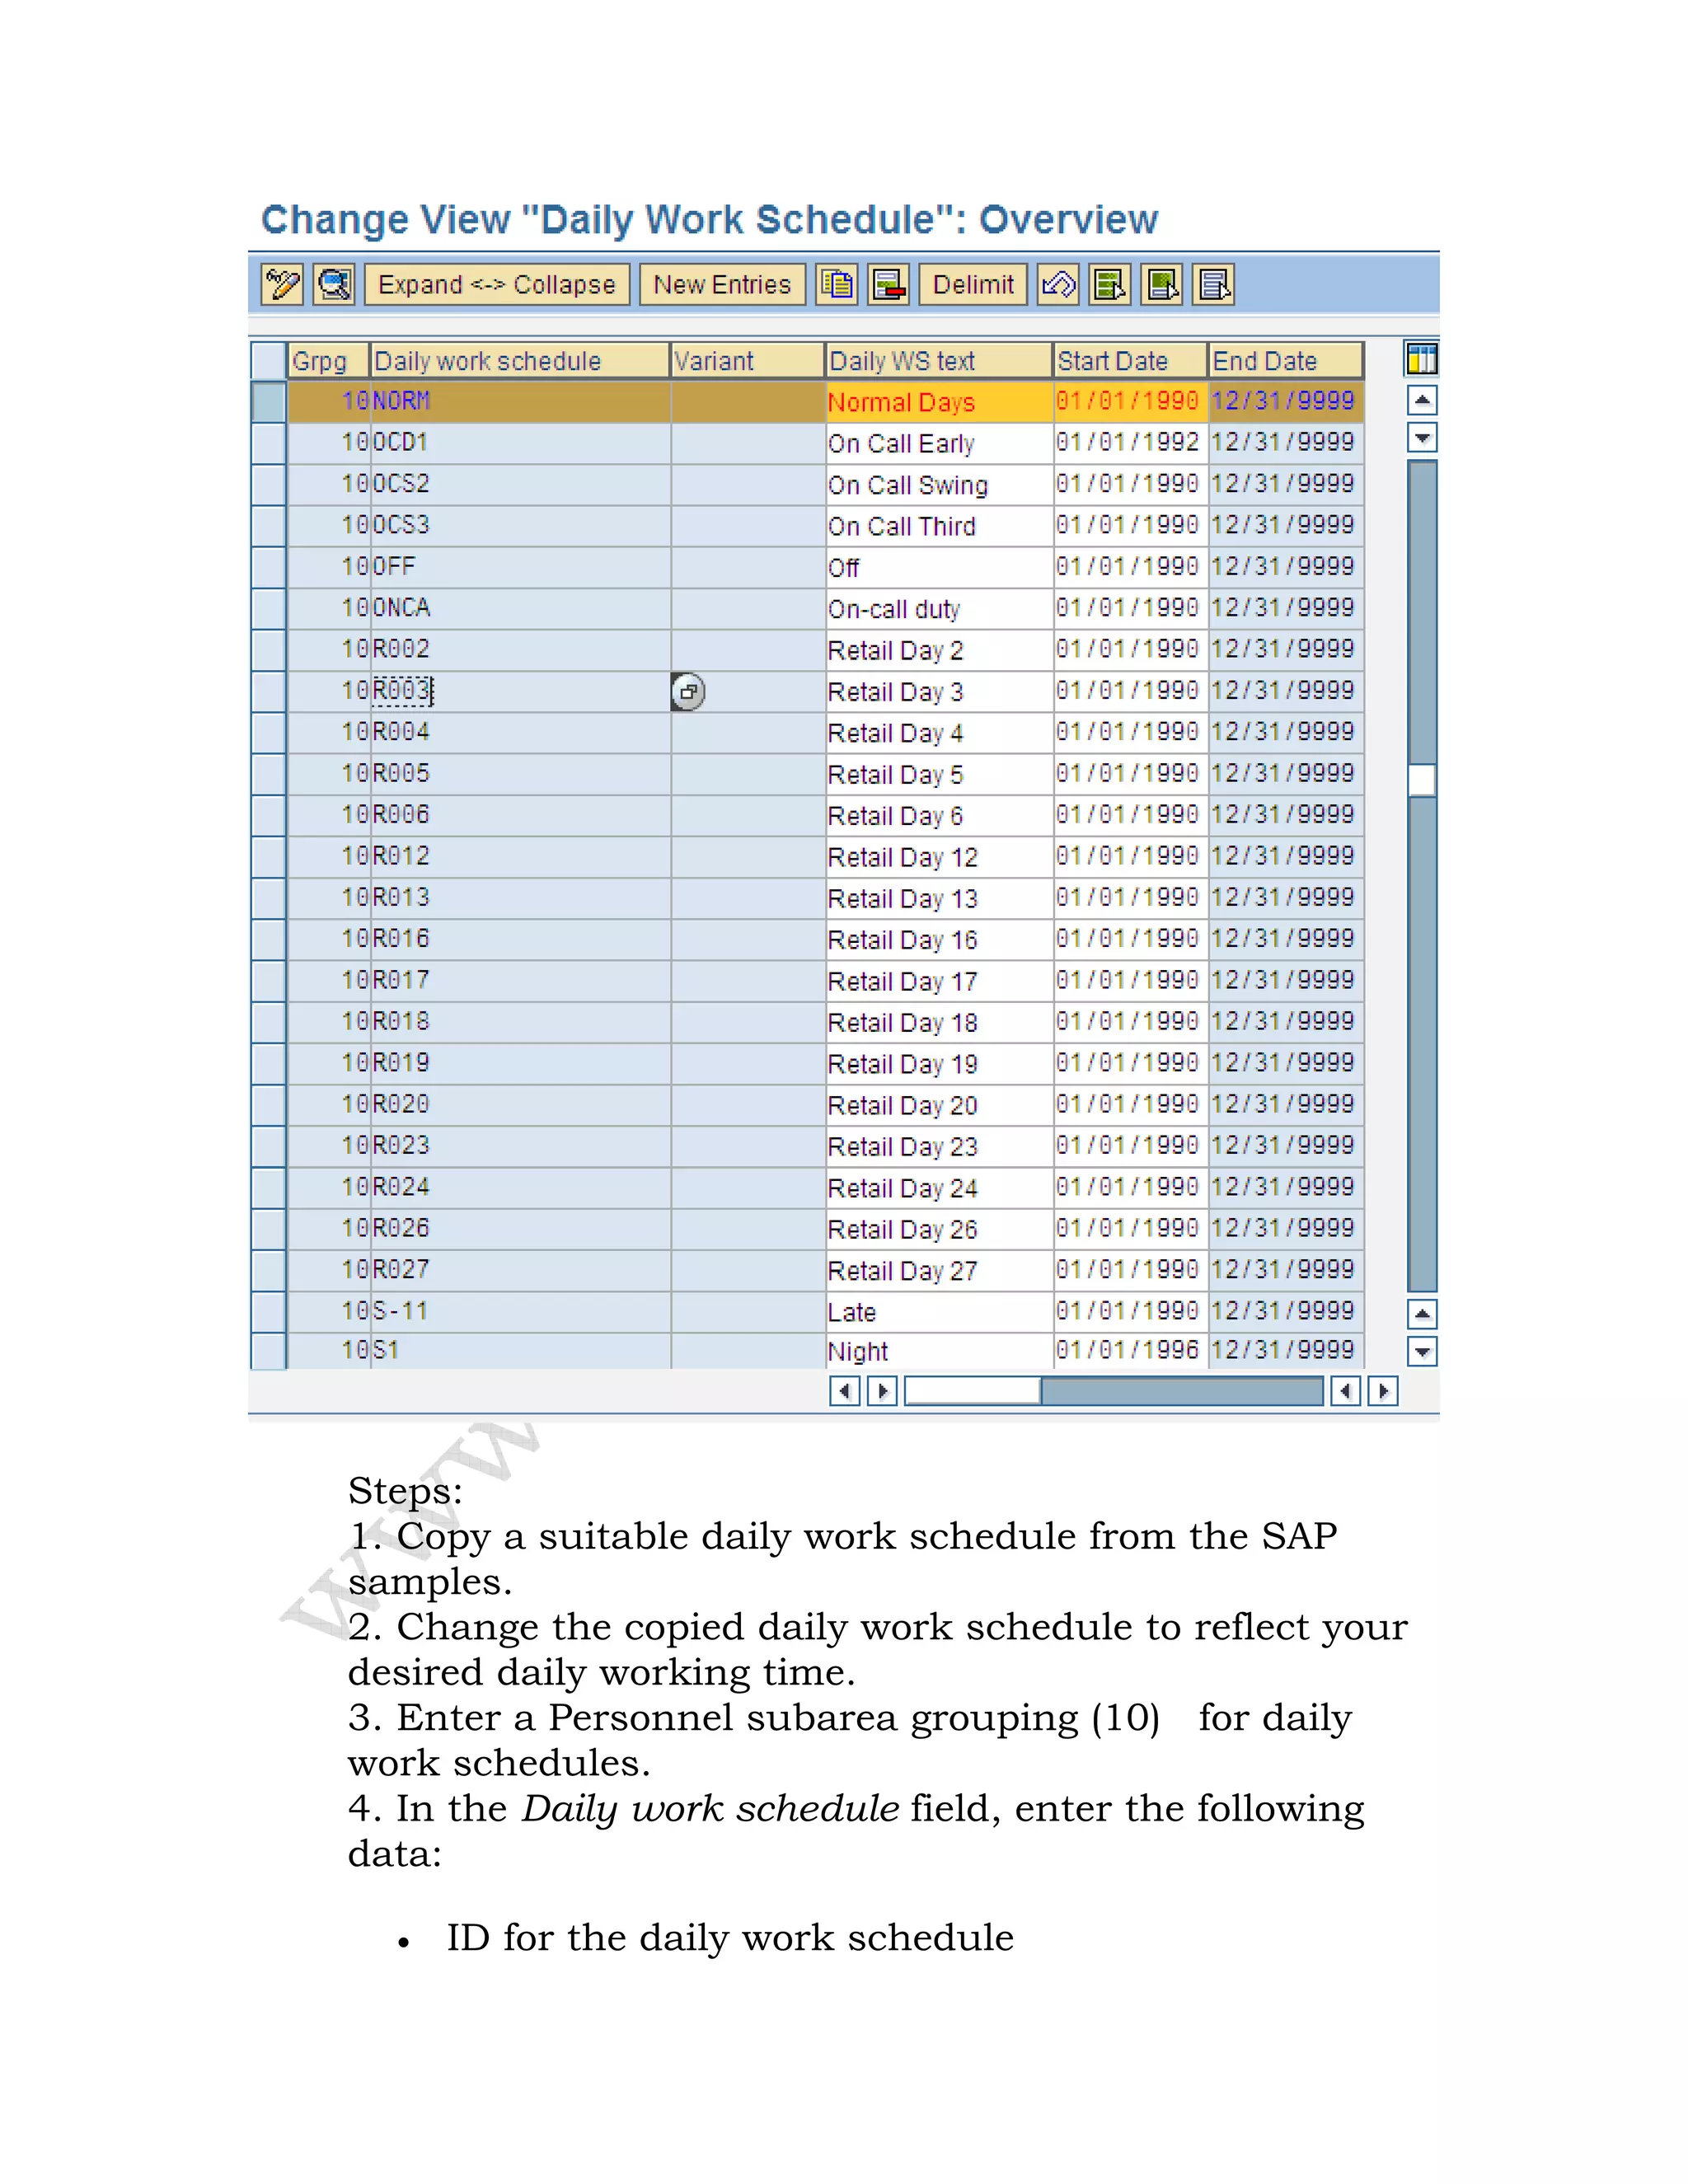Click the 'Retail Day 27' text cell
Screen dimensions: 1688x2184
(939, 1271)
